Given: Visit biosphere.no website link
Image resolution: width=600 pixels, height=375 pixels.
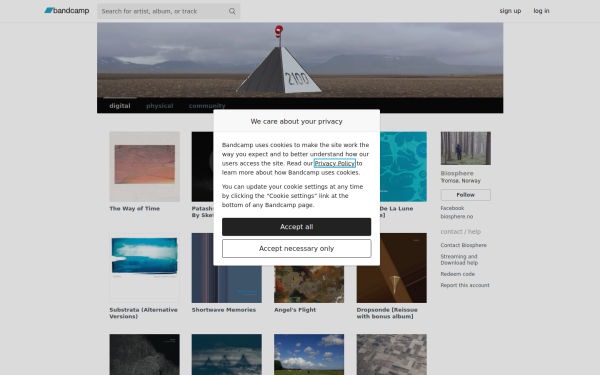Looking at the screenshot, I should tap(457, 217).
